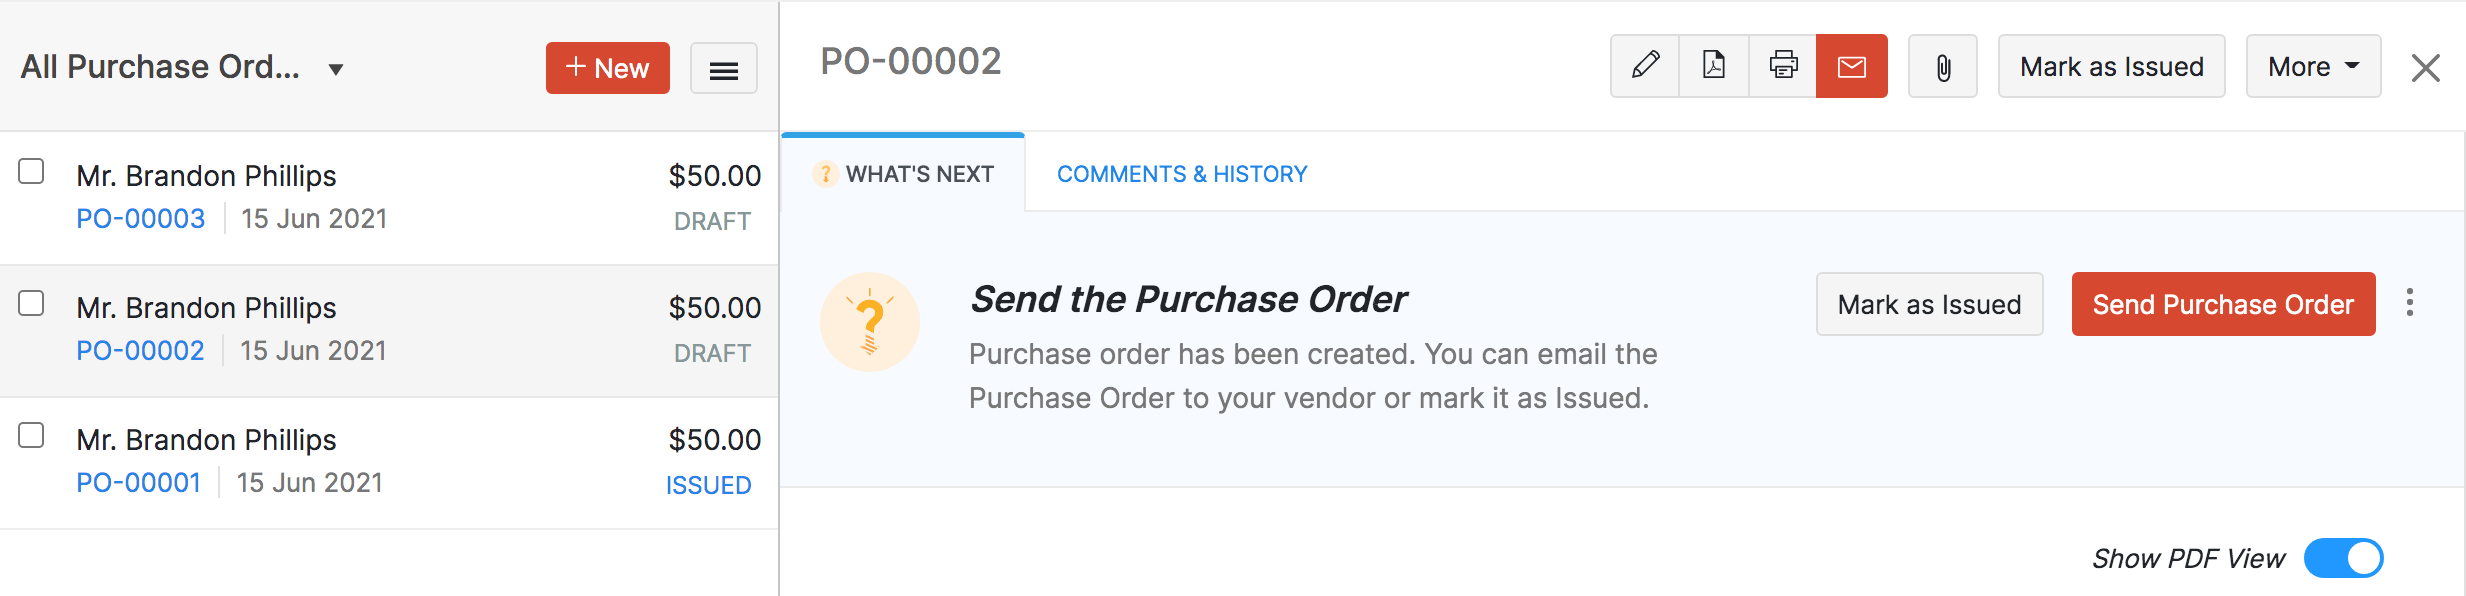2466x596 pixels.
Task: Open the PDF export icon
Action: pyautogui.click(x=1713, y=66)
